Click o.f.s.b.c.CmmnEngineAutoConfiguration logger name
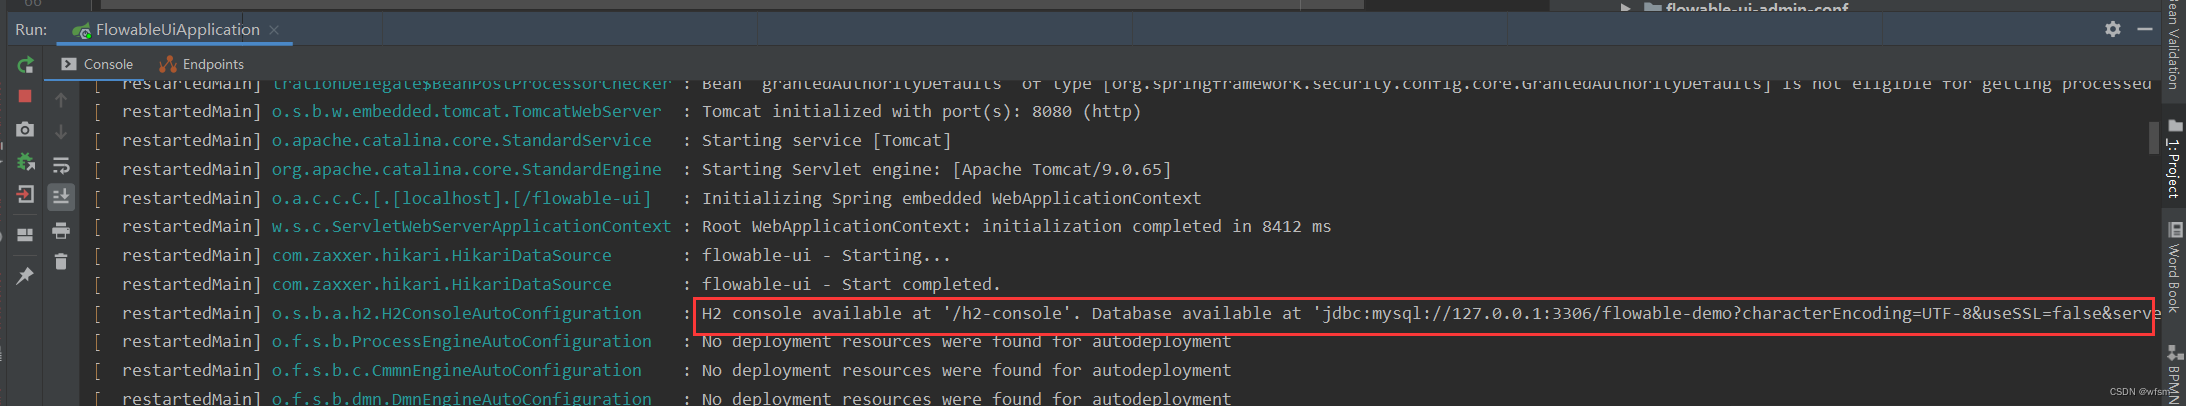The image size is (2186, 406). [457, 370]
